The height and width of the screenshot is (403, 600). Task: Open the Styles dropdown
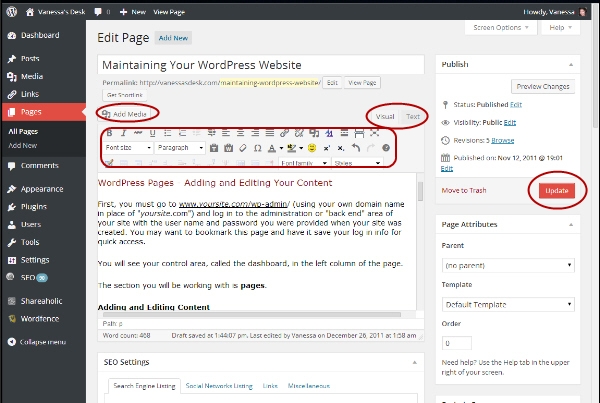[x=357, y=163]
